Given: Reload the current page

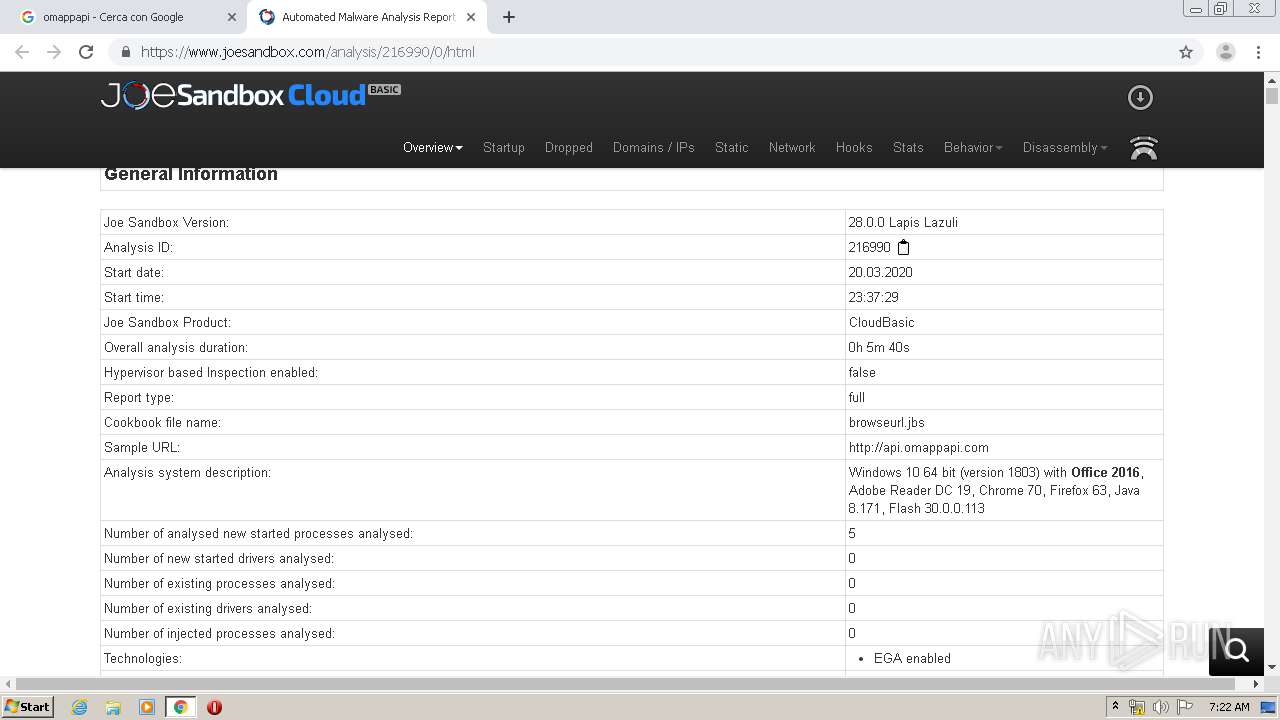Looking at the screenshot, I should (x=86, y=52).
